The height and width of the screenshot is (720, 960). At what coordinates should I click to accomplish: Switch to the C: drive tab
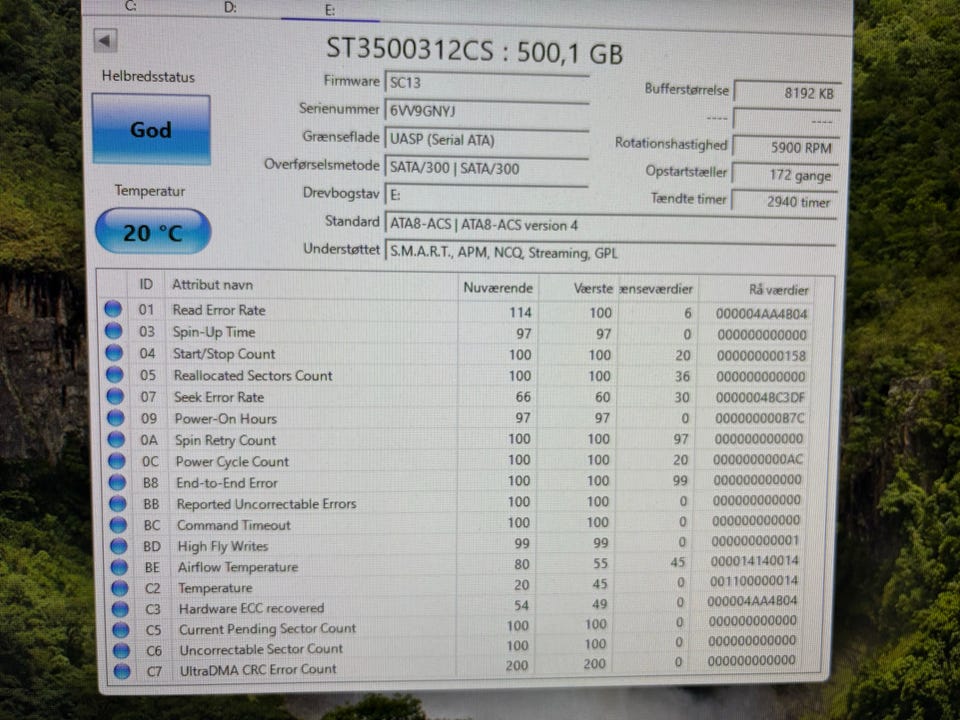pyautogui.click(x=130, y=6)
